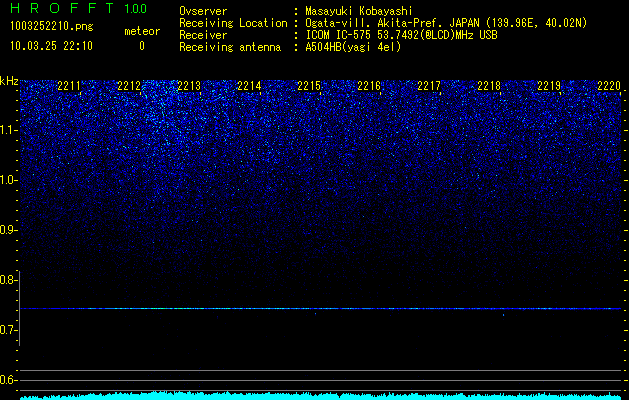This screenshot has width=629, height=400.
Task: Click the meteor count value 0
Action: (x=142, y=46)
